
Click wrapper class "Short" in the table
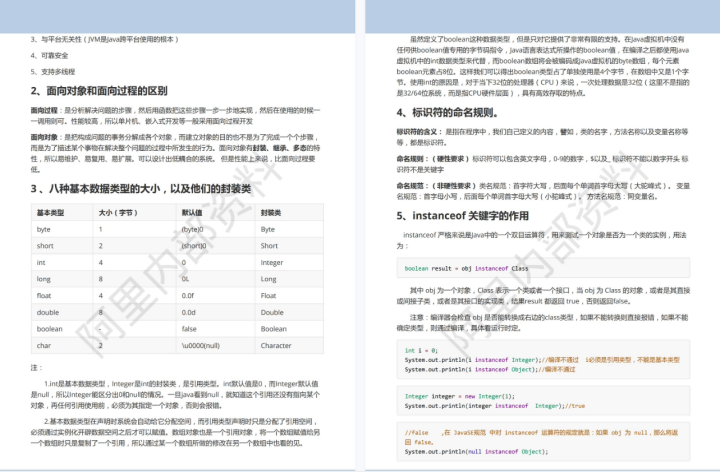269,246
